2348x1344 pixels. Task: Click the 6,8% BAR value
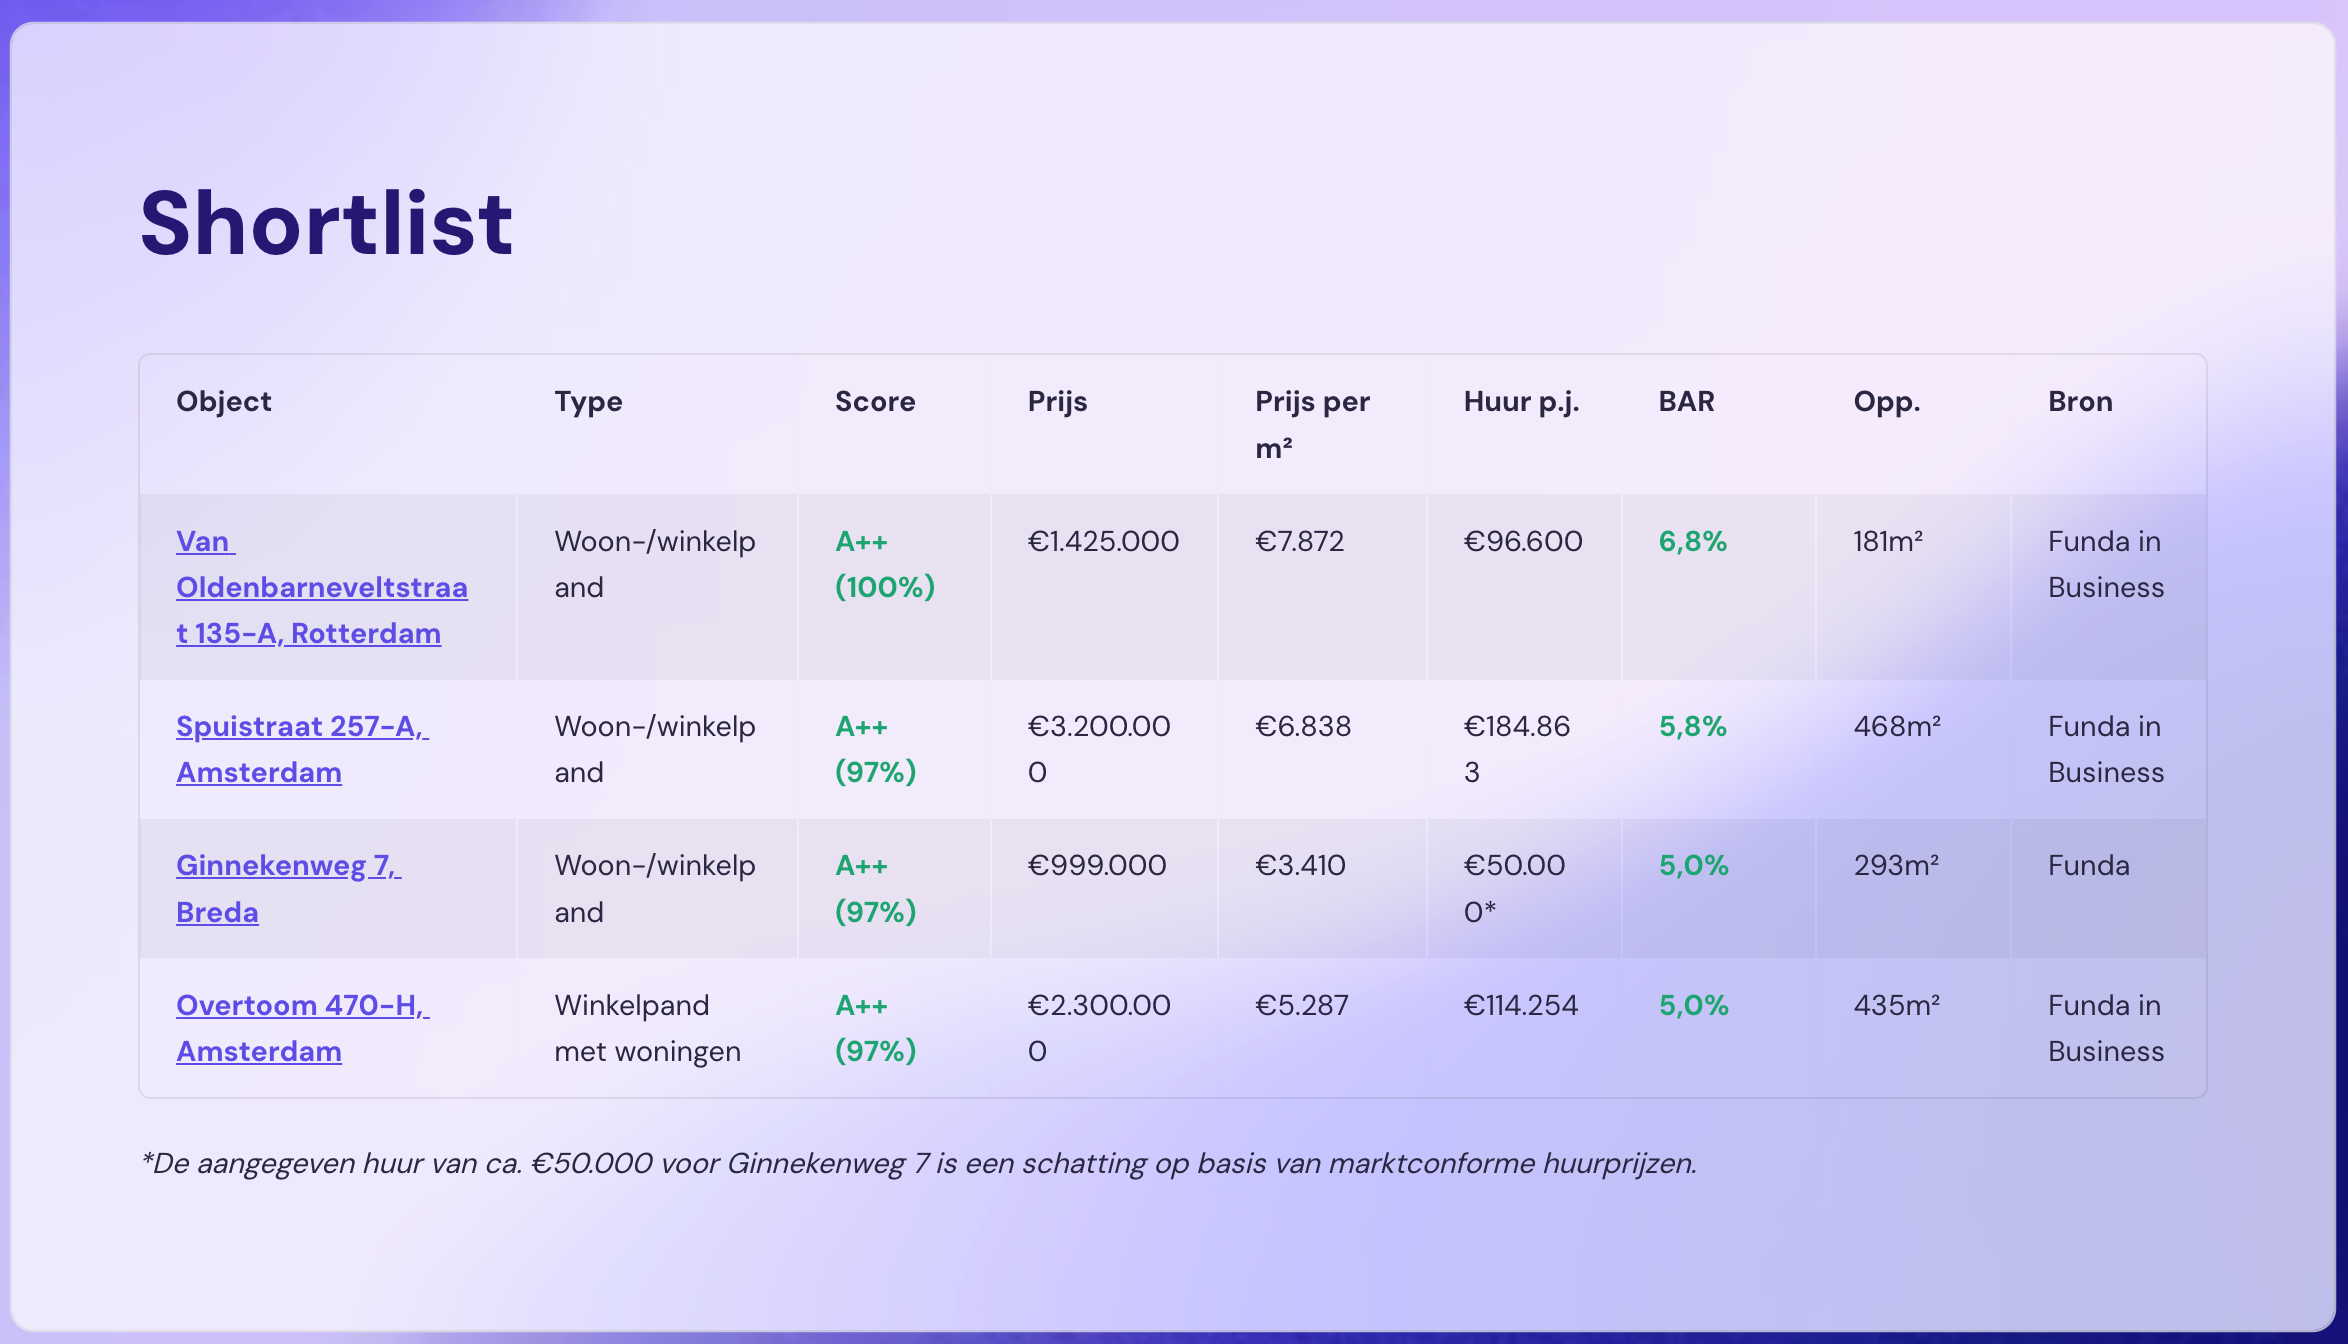click(1692, 542)
